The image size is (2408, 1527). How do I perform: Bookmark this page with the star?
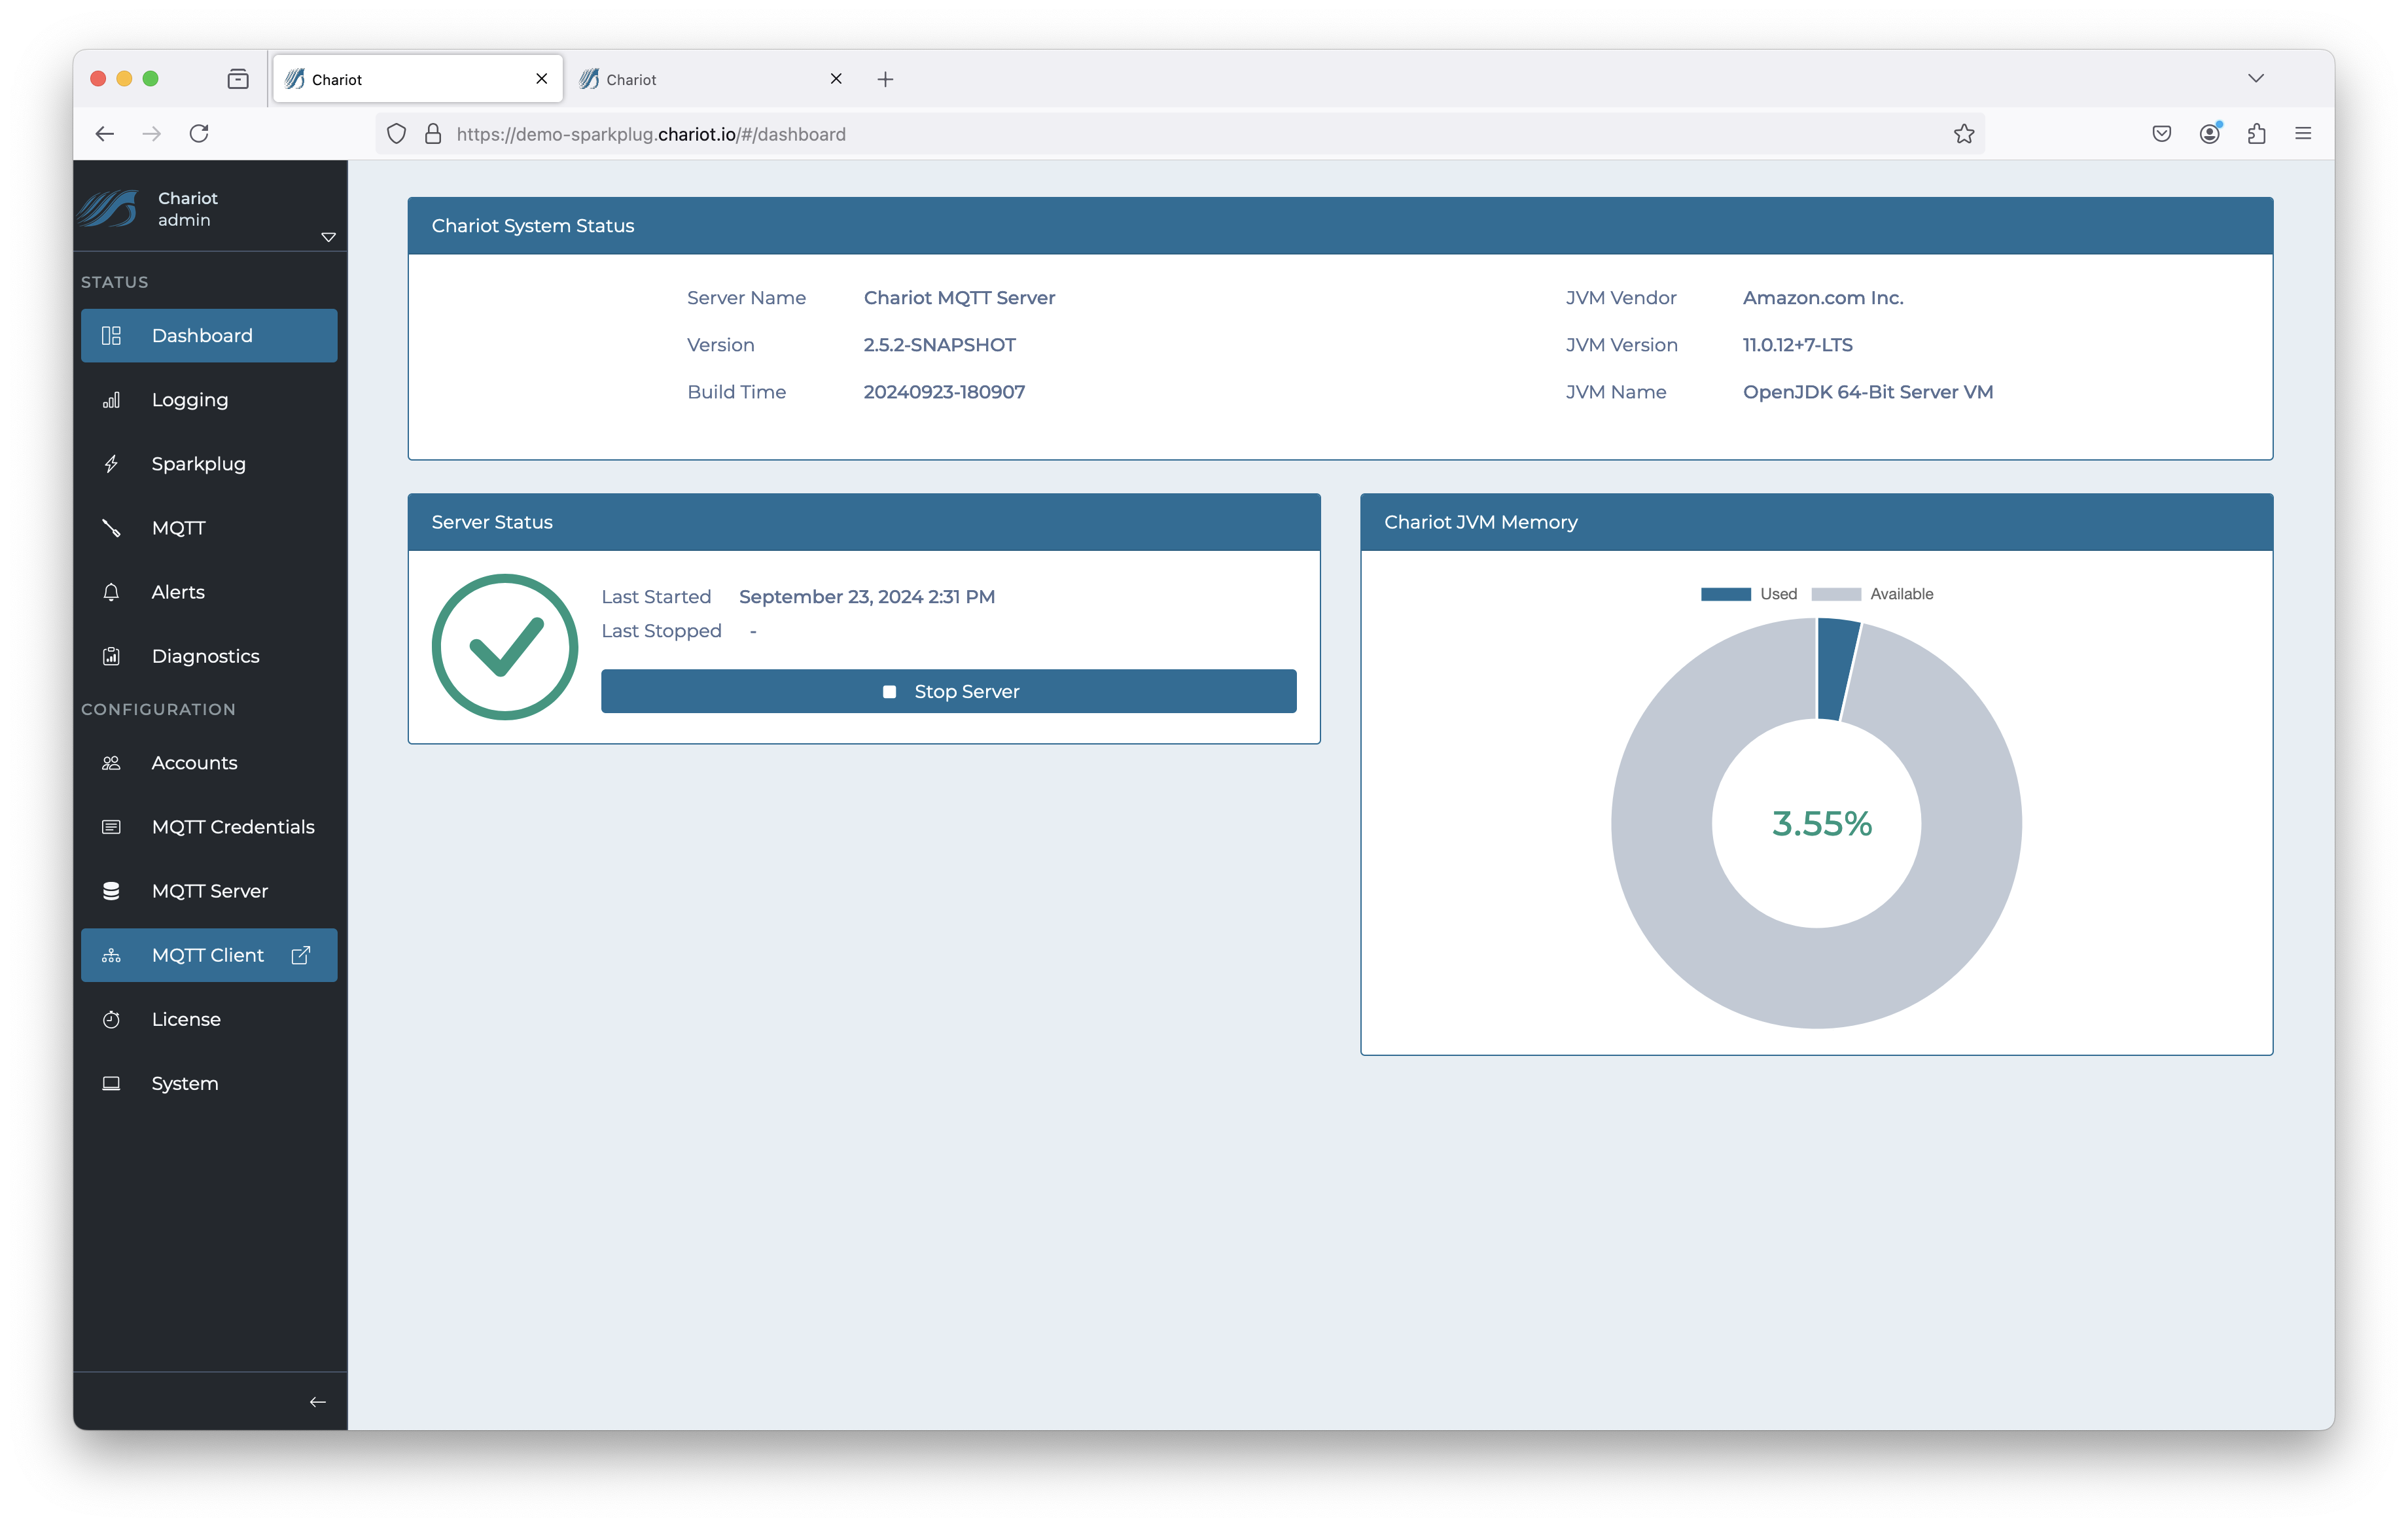tap(1963, 134)
